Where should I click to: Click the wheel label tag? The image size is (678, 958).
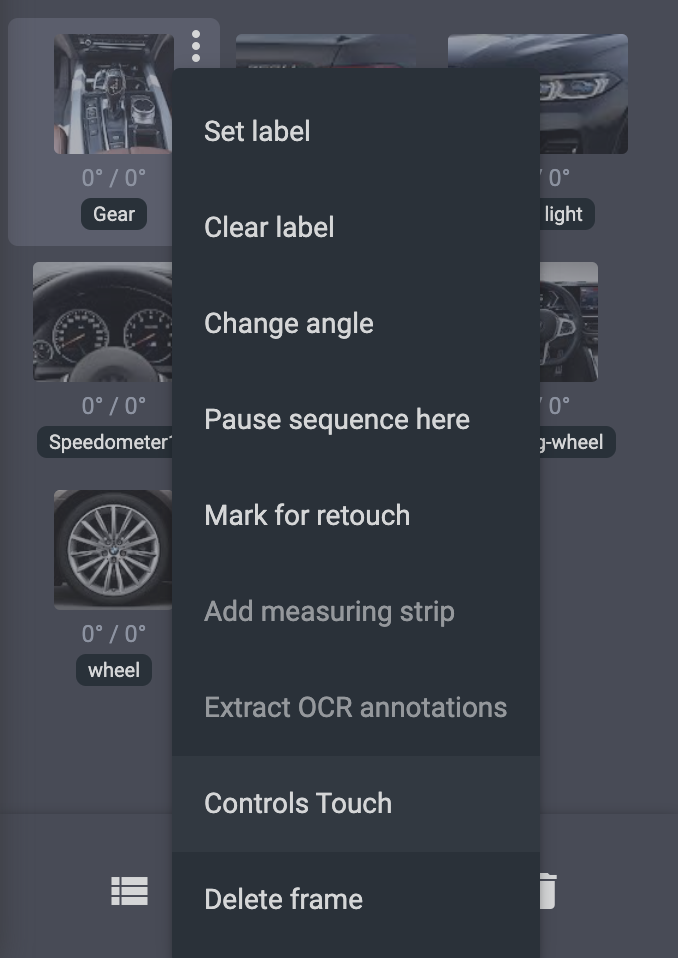[x=114, y=670]
